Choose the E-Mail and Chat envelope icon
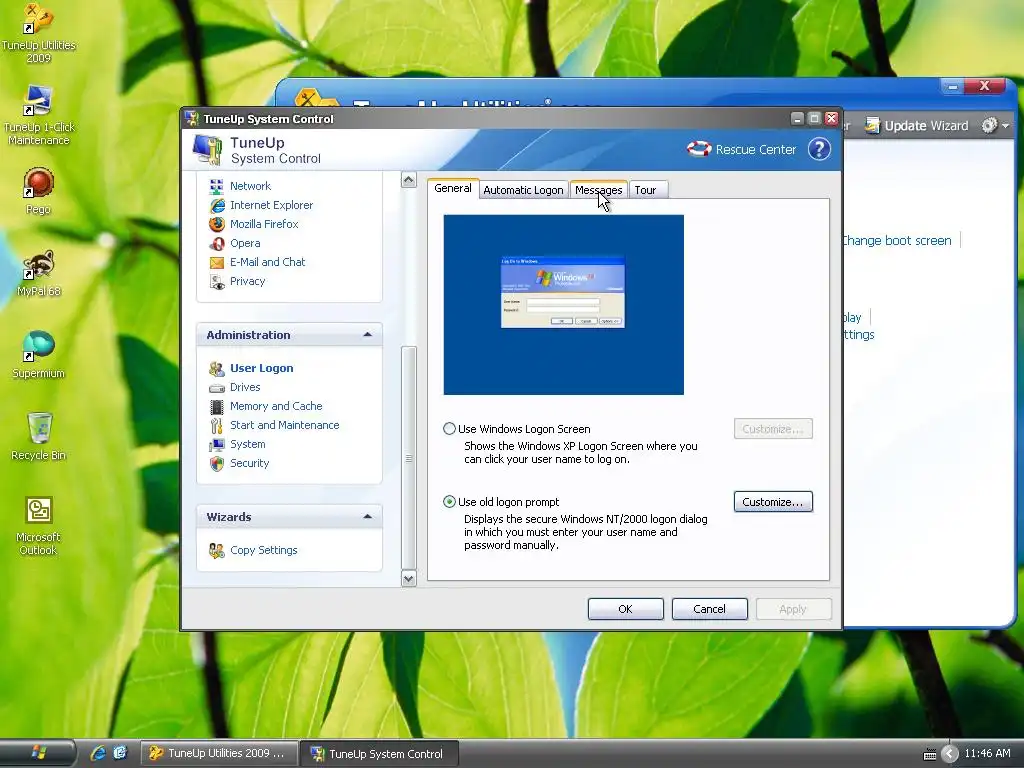 click(216, 263)
